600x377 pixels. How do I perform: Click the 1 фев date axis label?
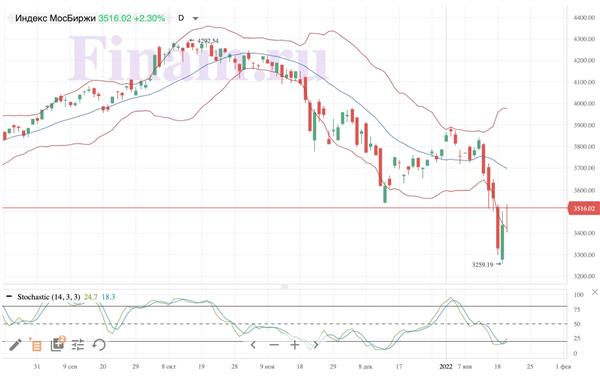[x=563, y=367]
